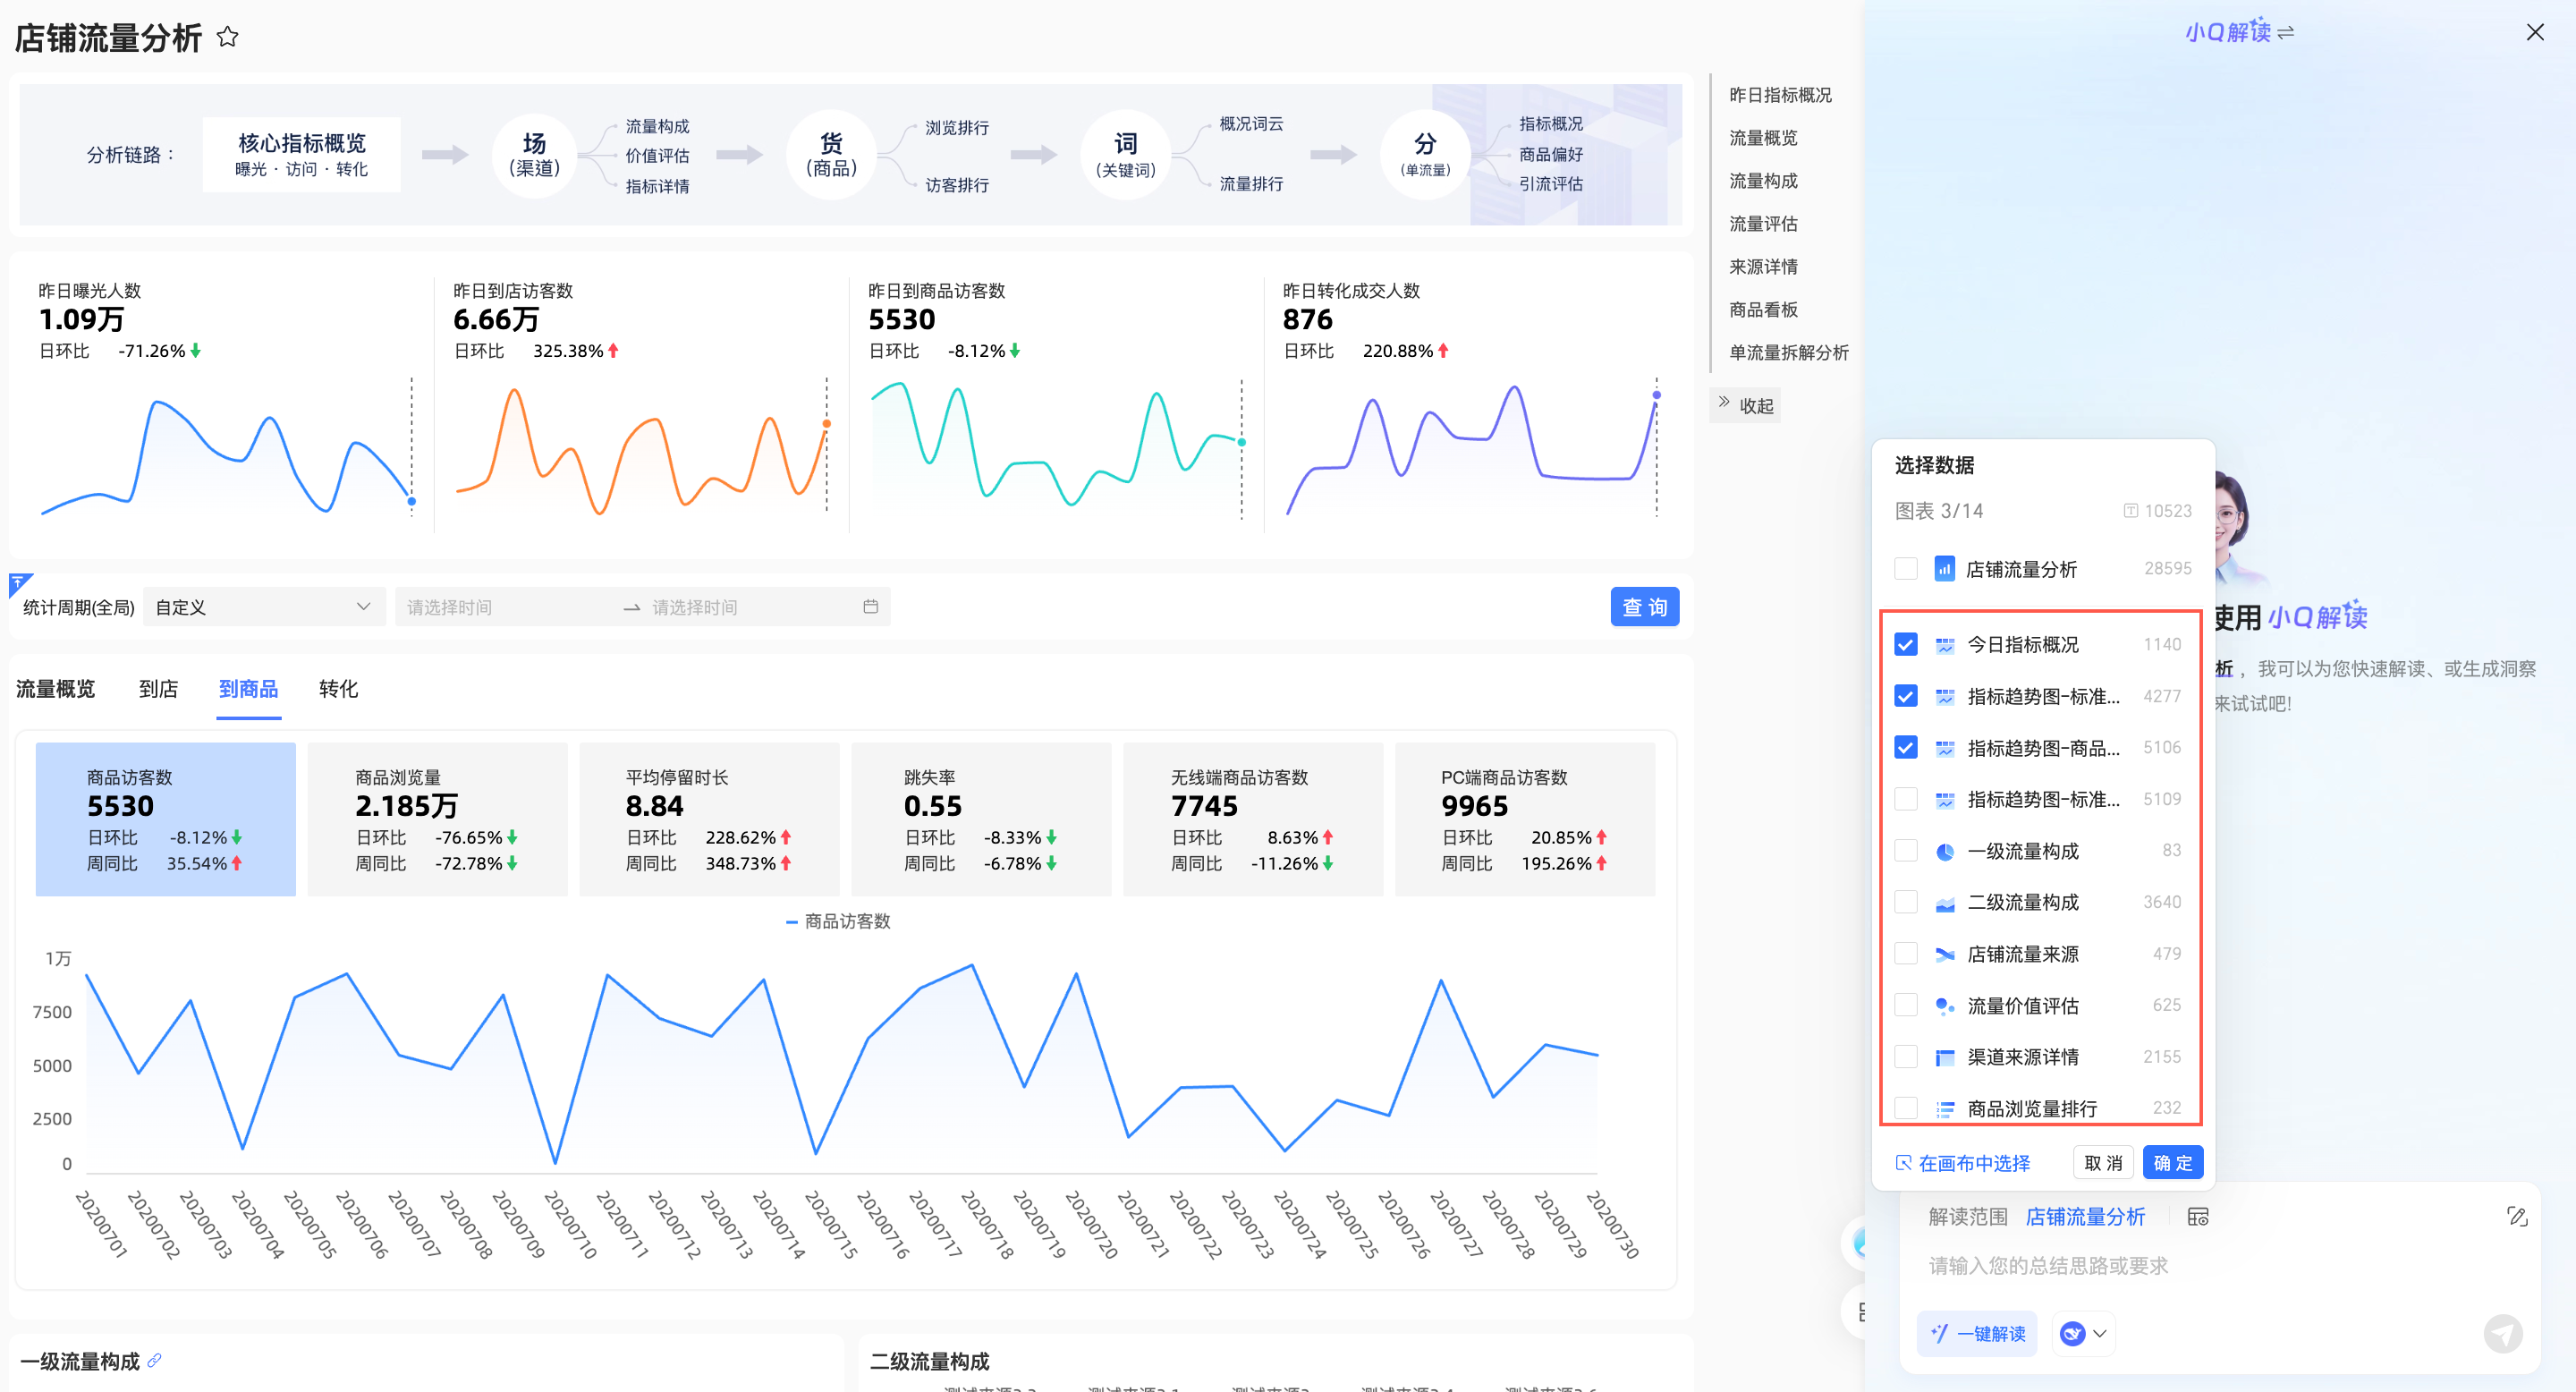Click the filter funnel icon above 统计周期

20,582
